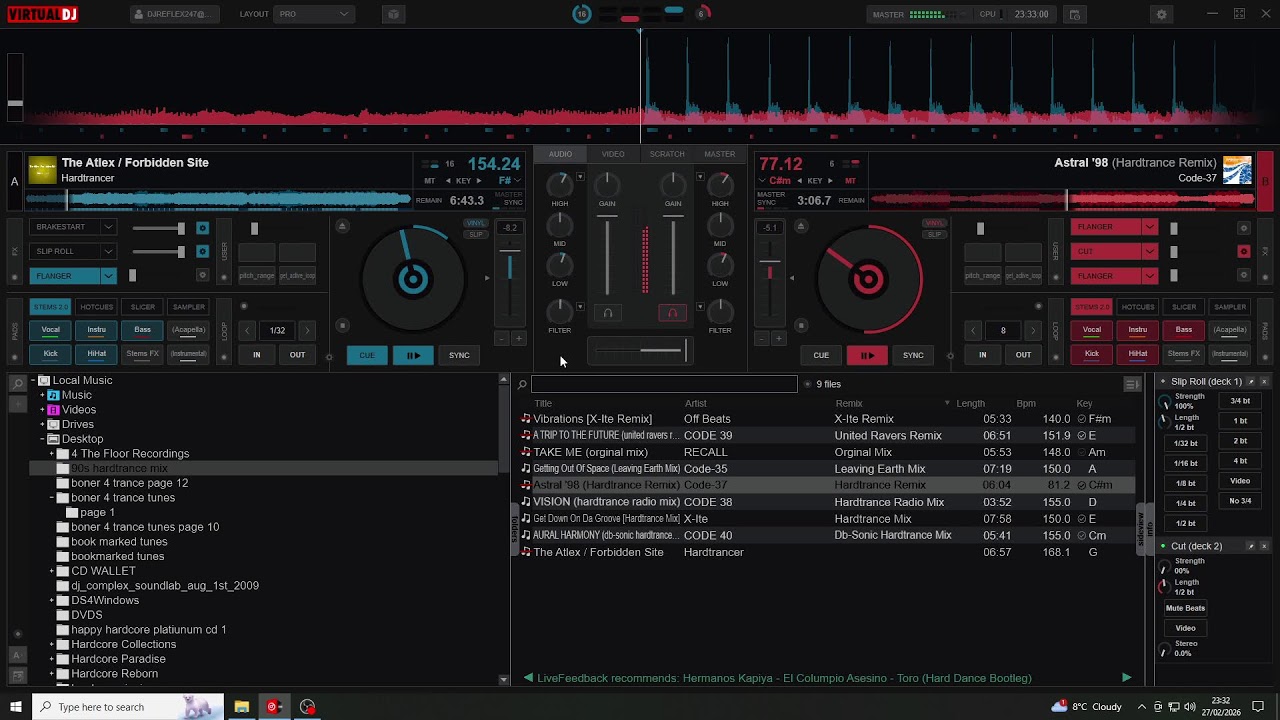Screen dimensions: 1280x720
Task: Click the 1/16 bt slip roll pad
Action: coord(1185,463)
